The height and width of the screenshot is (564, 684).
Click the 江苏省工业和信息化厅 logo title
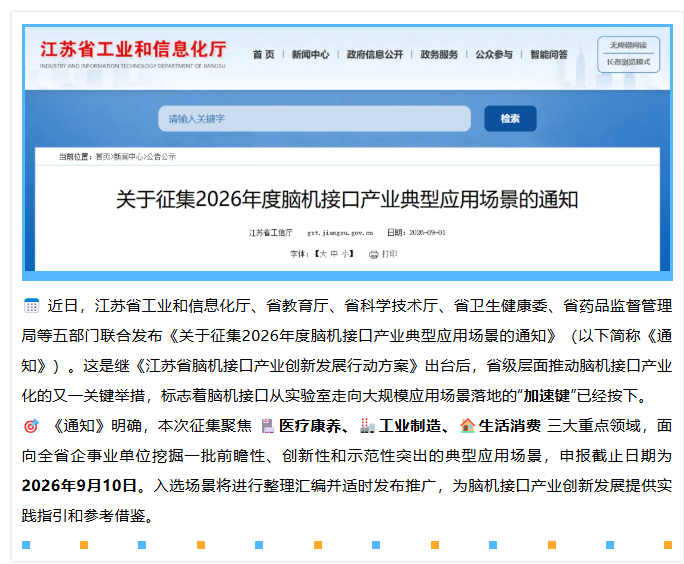point(133,49)
